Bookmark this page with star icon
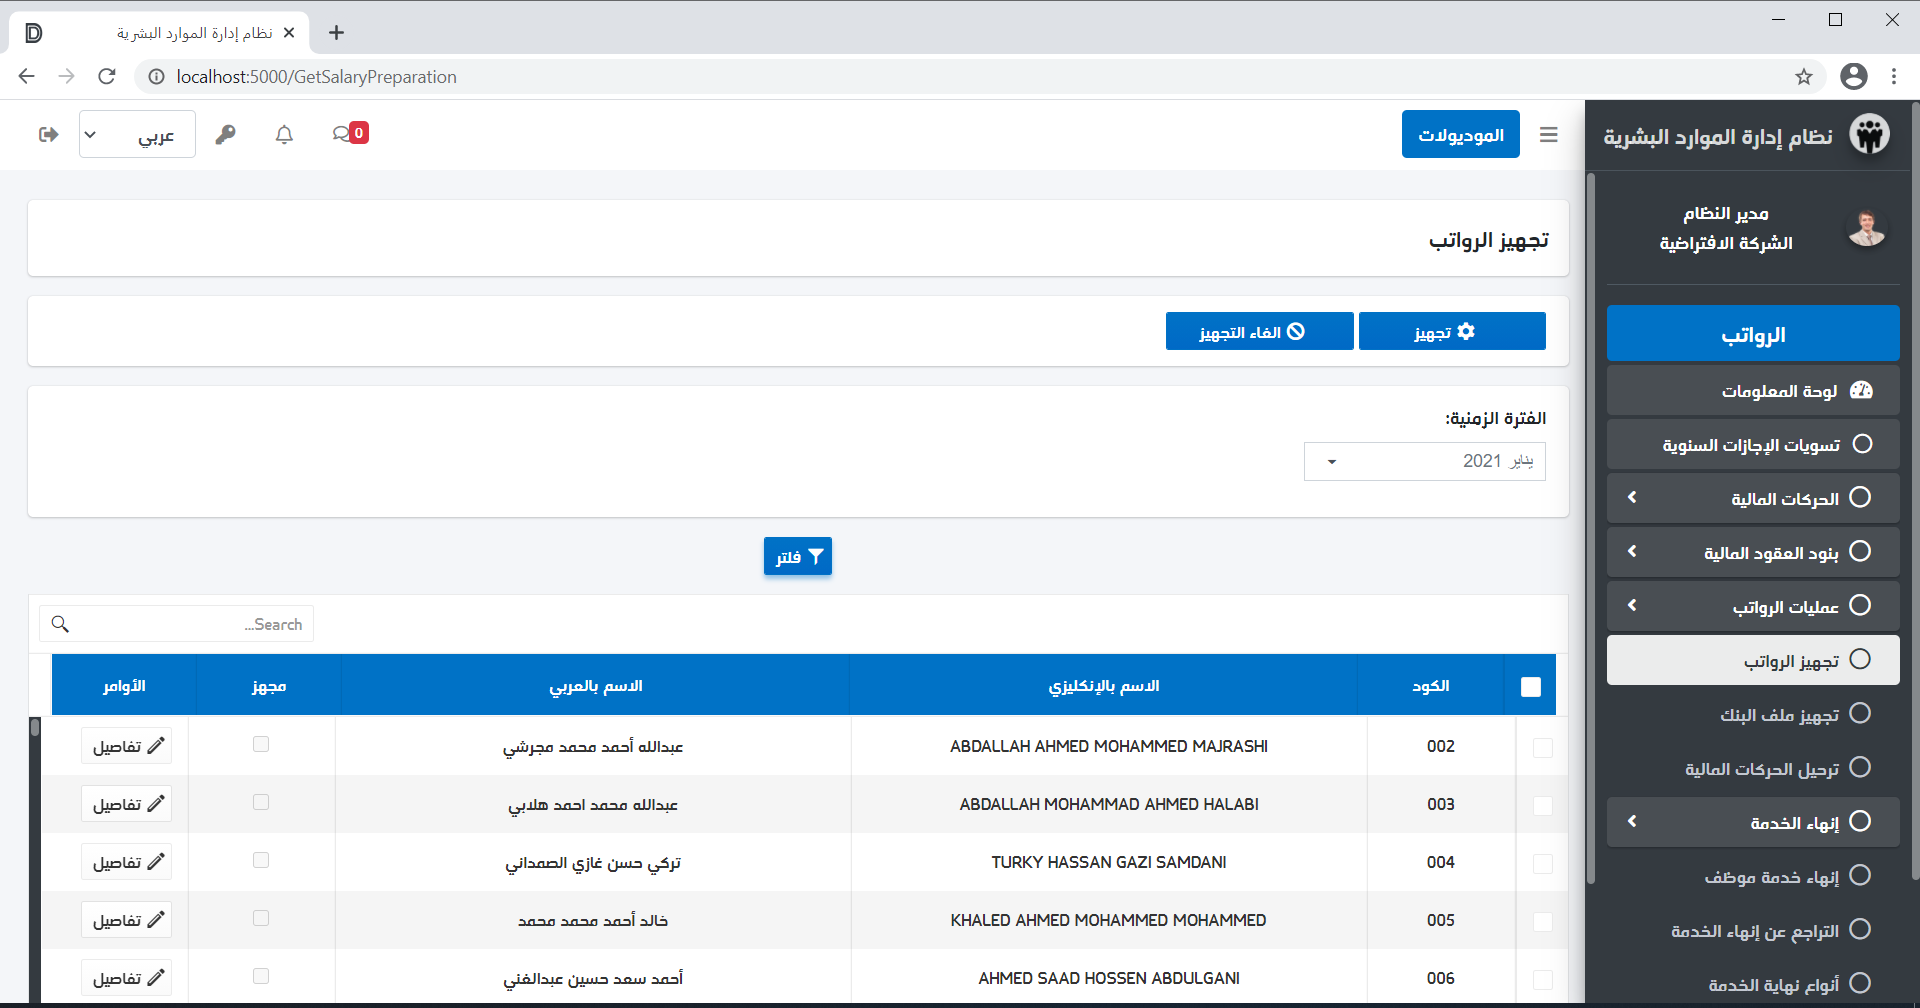The height and width of the screenshot is (1008, 1920). 1803,77
